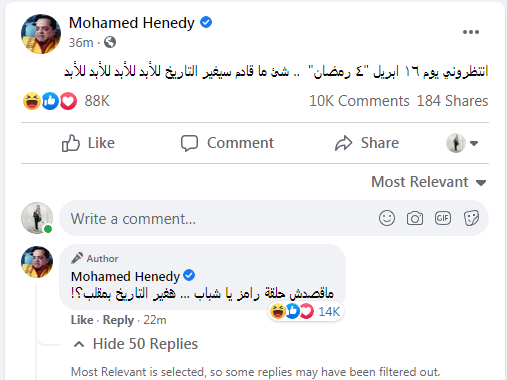Collapse replies with Hide 50 Replies
The width and height of the screenshot is (507, 380).
136,344
